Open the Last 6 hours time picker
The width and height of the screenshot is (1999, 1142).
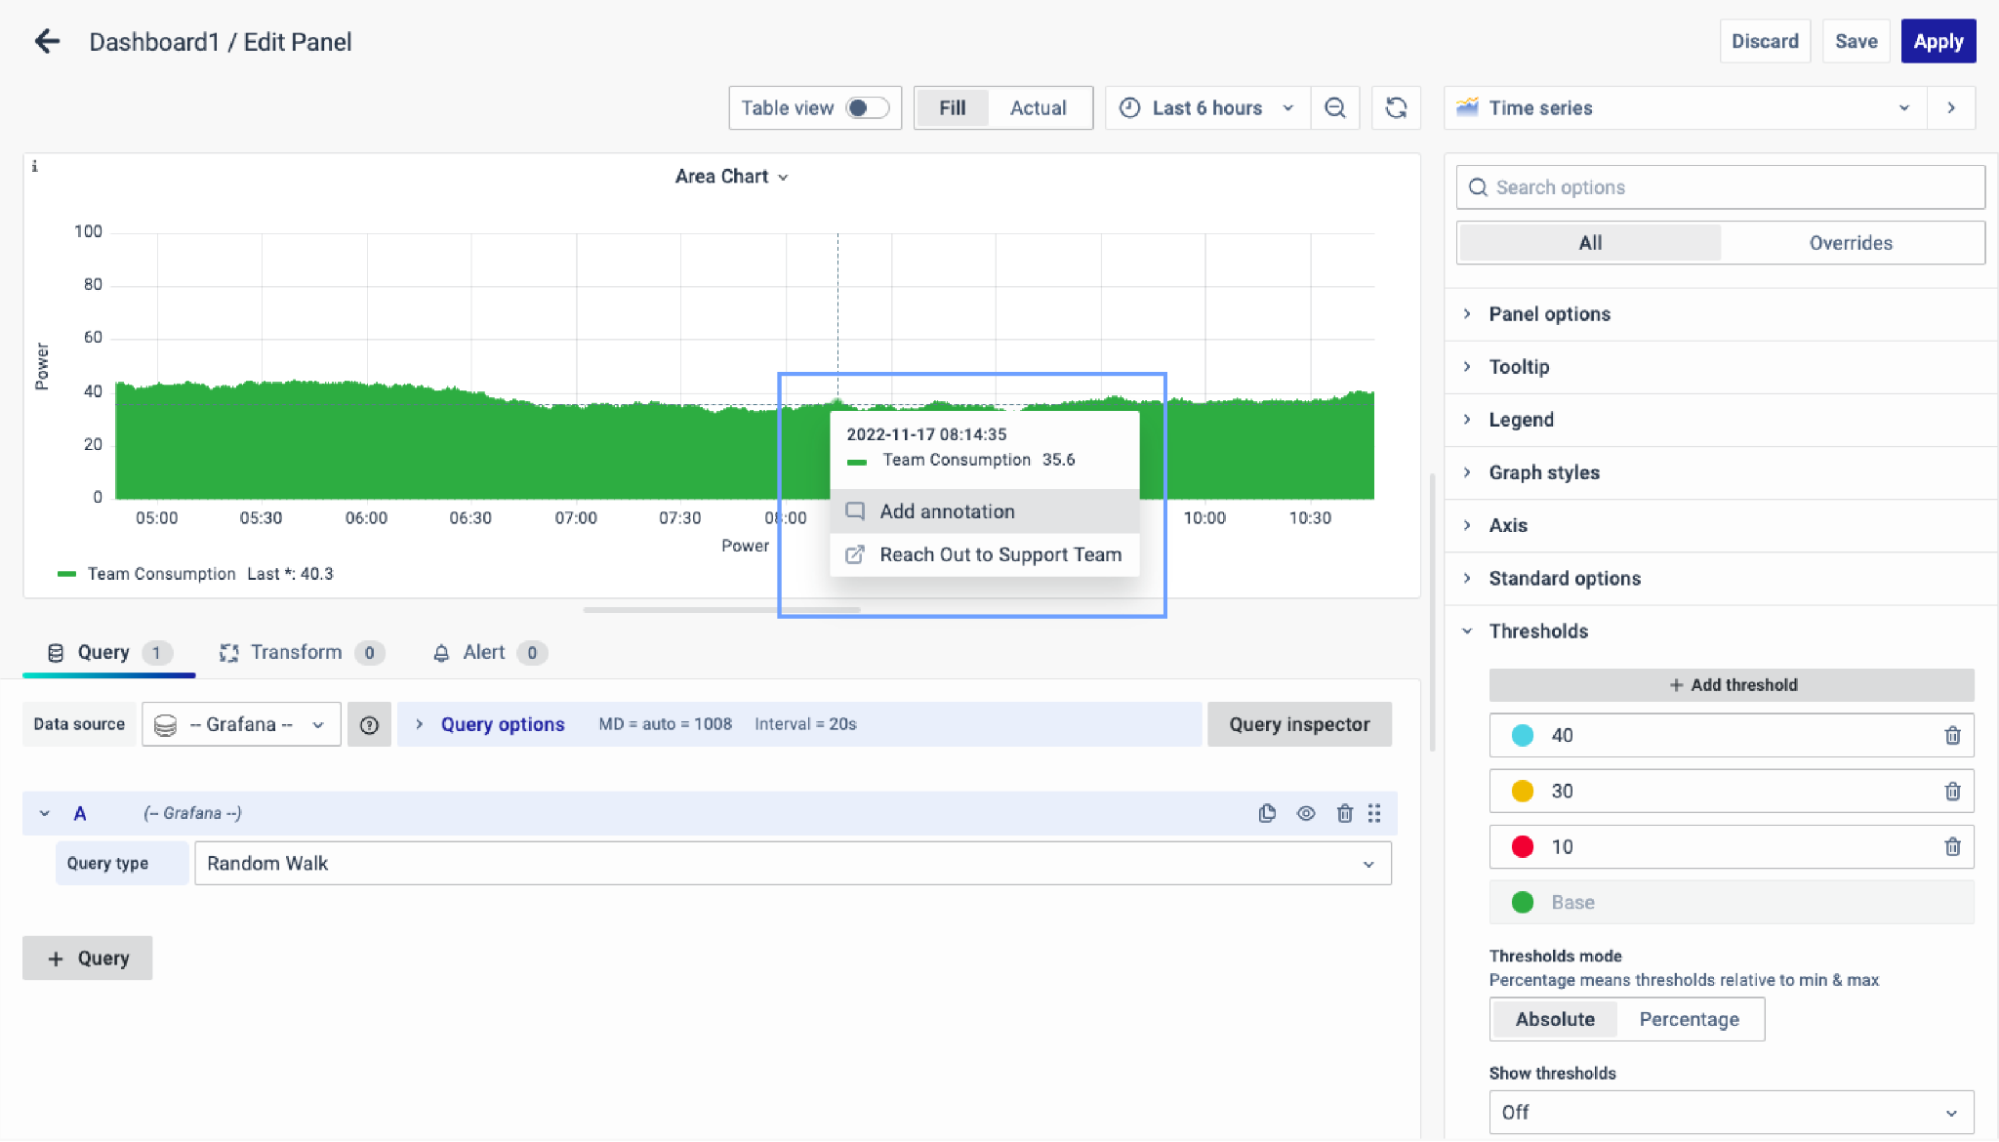(x=1206, y=108)
